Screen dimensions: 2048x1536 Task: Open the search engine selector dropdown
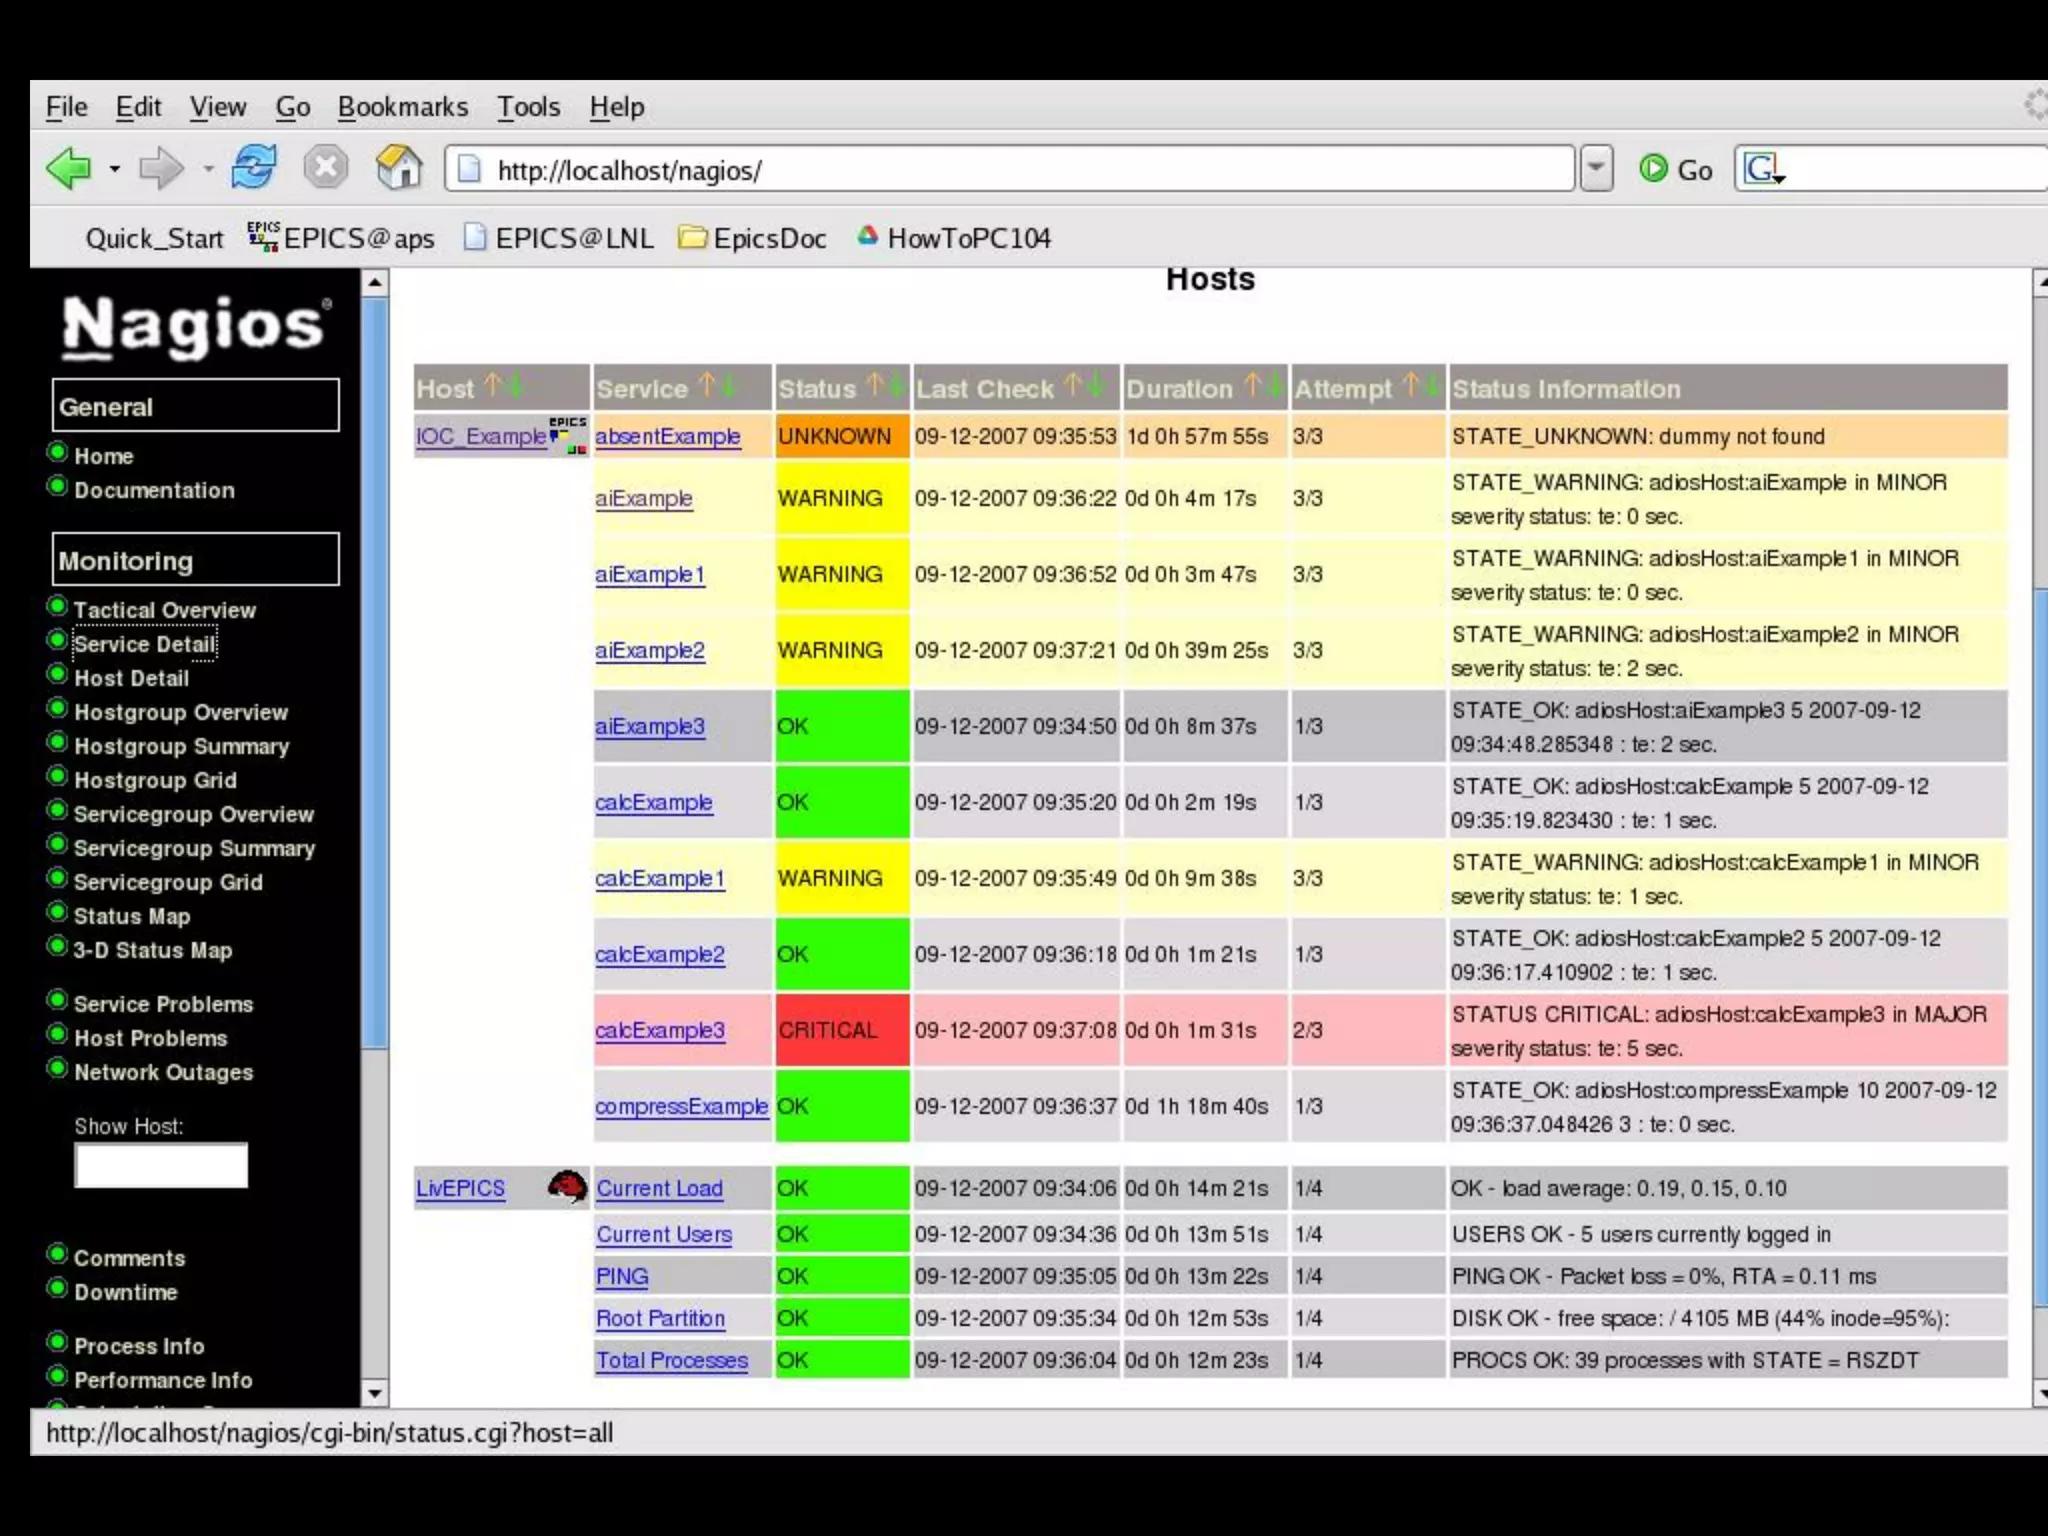pos(1764,169)
